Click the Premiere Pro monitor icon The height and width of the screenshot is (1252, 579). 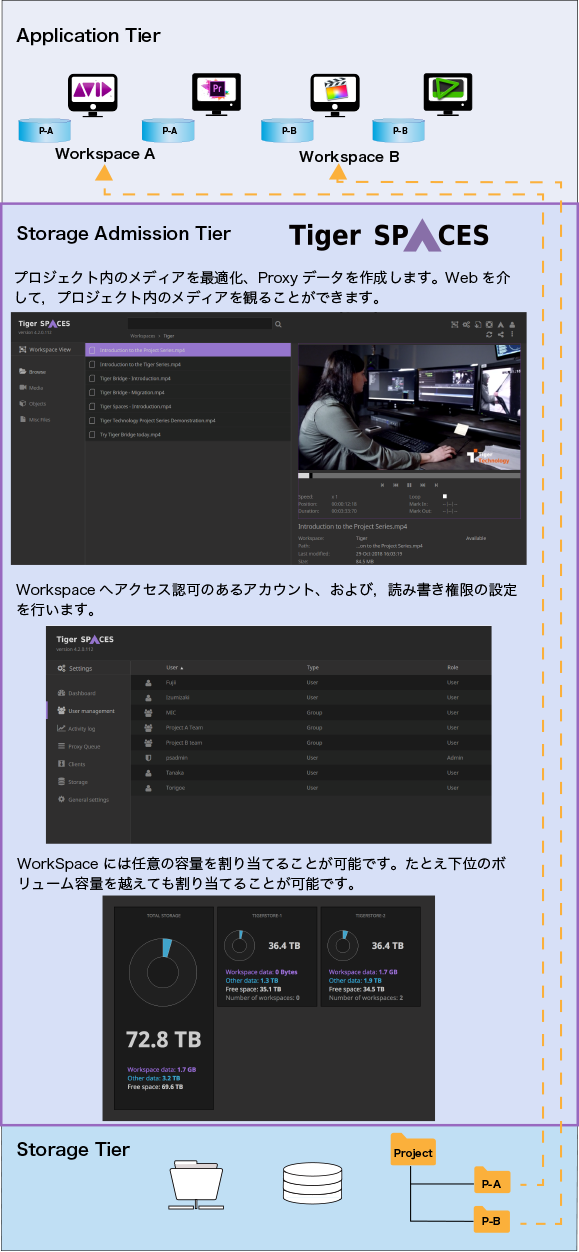[216, 92]
